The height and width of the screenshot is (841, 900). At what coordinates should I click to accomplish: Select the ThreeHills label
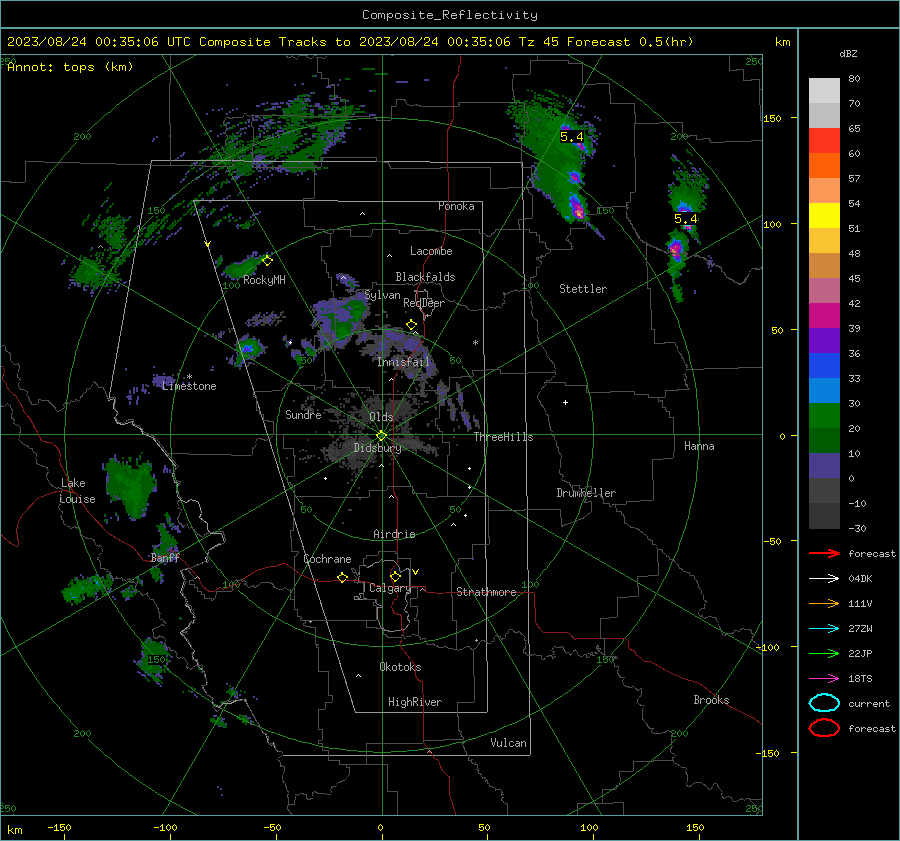(503, 437)
